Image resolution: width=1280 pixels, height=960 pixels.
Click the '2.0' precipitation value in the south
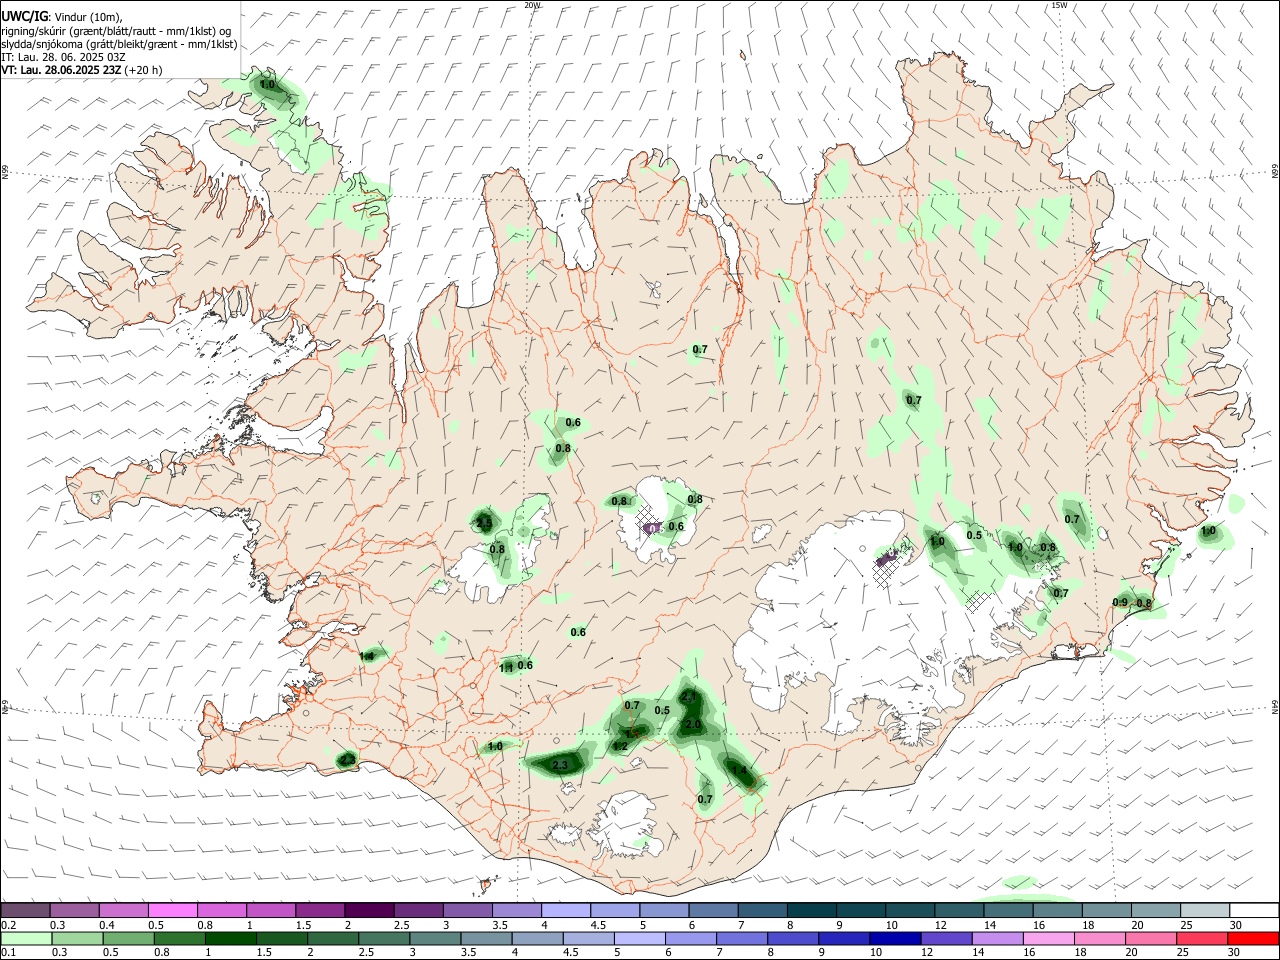(x=693, y=725)
